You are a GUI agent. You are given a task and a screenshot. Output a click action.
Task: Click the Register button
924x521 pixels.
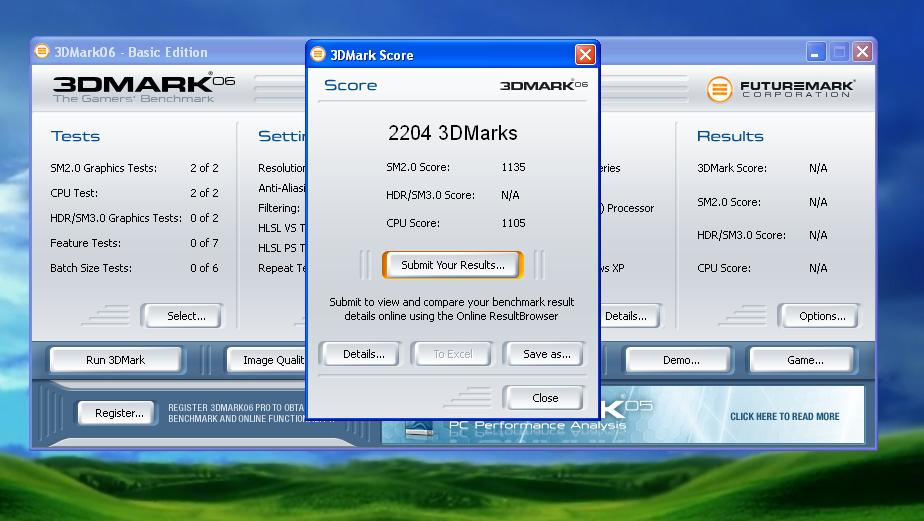(x=119, y=413)
